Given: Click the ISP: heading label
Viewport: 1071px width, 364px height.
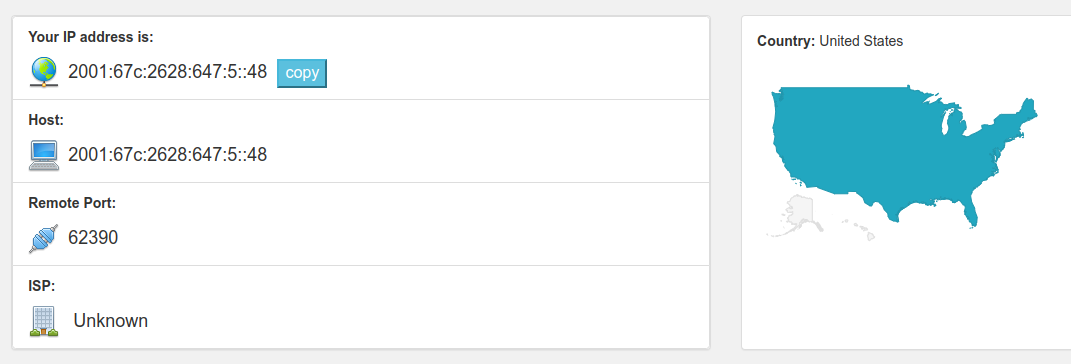Looking at the screenshot, I should tap(42, 286).
